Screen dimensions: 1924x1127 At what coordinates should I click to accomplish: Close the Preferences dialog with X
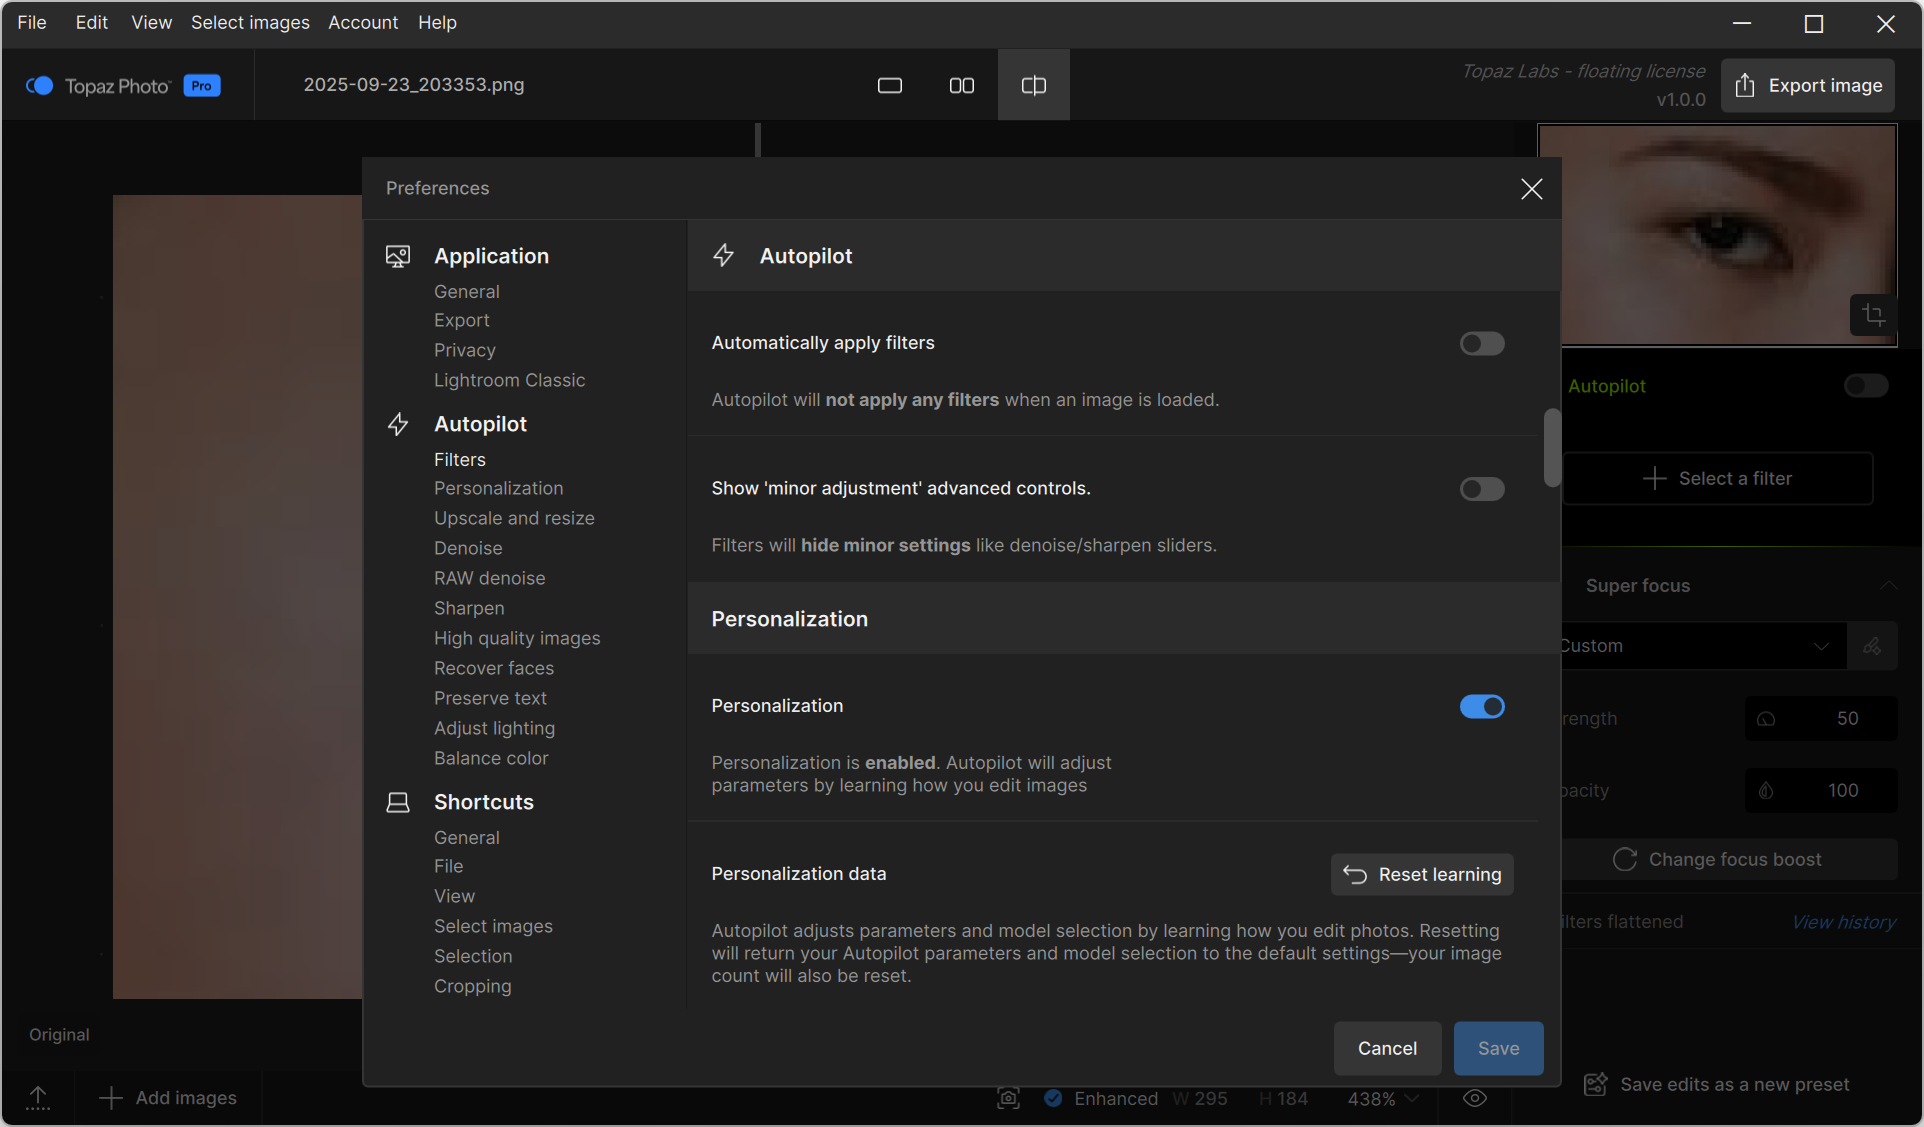(1531, 189)
